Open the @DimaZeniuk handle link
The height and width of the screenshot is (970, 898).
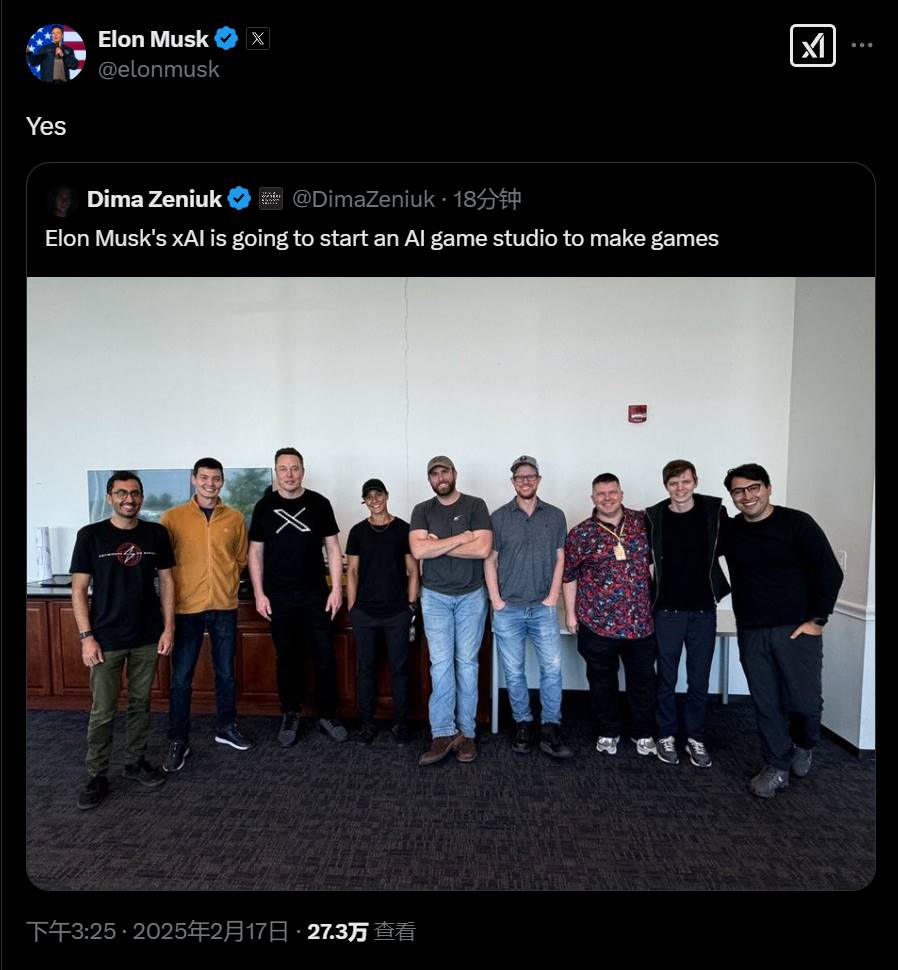(x=363, y=199)
